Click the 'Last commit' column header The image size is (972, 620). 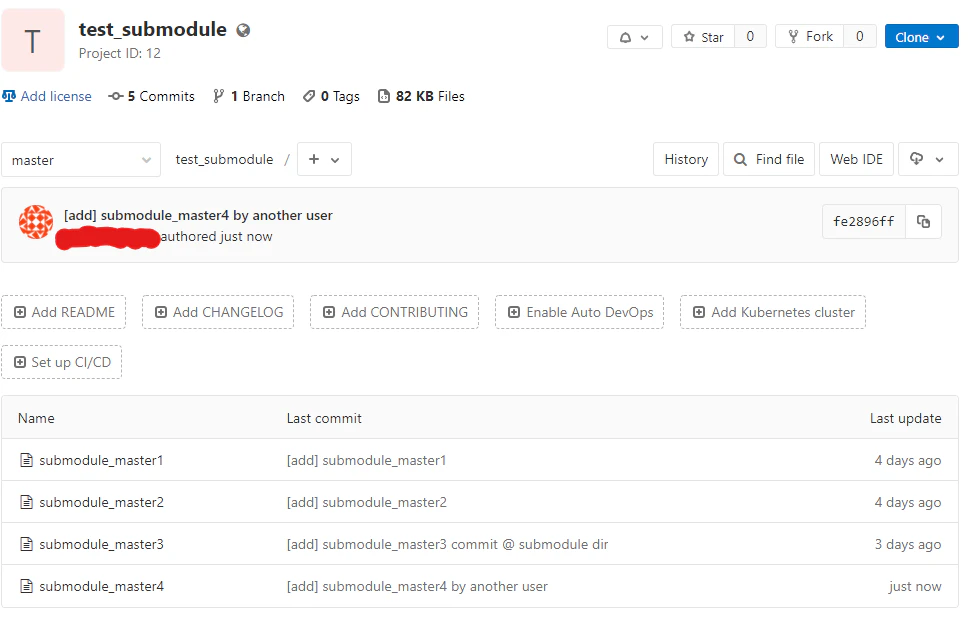(x=324, y=418)
